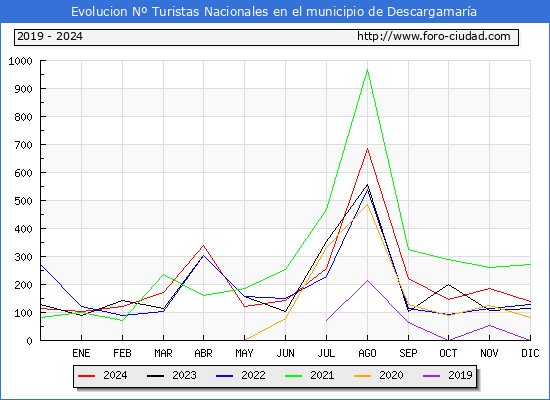The image size is (550, 400).
Task: Click the 1000 value on the y-axis
Action: (20, 61)
